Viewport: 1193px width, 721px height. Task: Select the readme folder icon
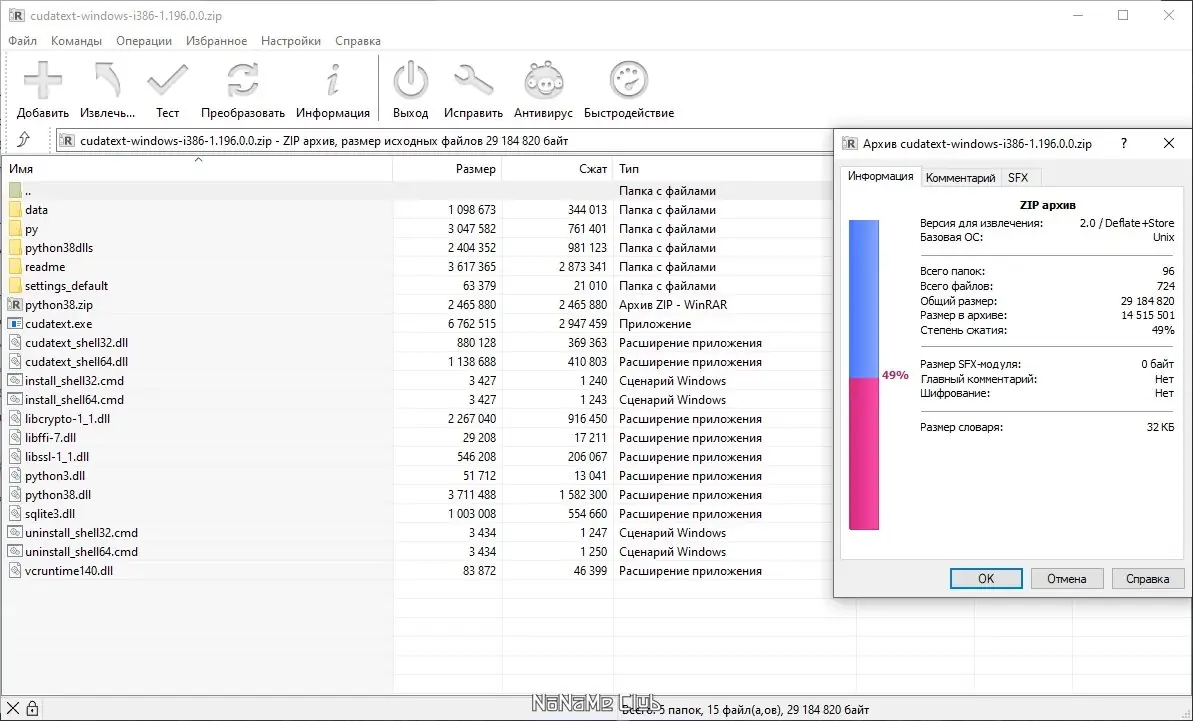(15, 267)
